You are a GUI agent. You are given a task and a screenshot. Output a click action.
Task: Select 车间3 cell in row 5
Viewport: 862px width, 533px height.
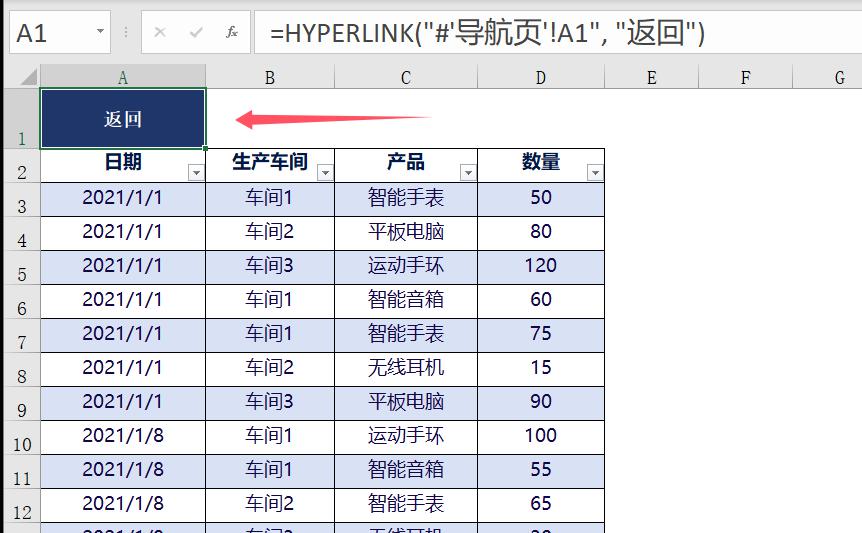point(270,268)
